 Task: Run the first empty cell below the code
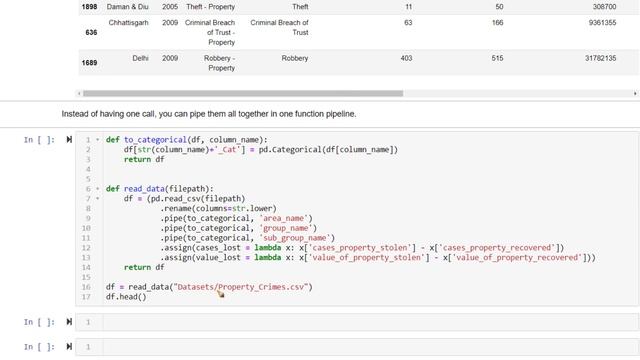69,322
